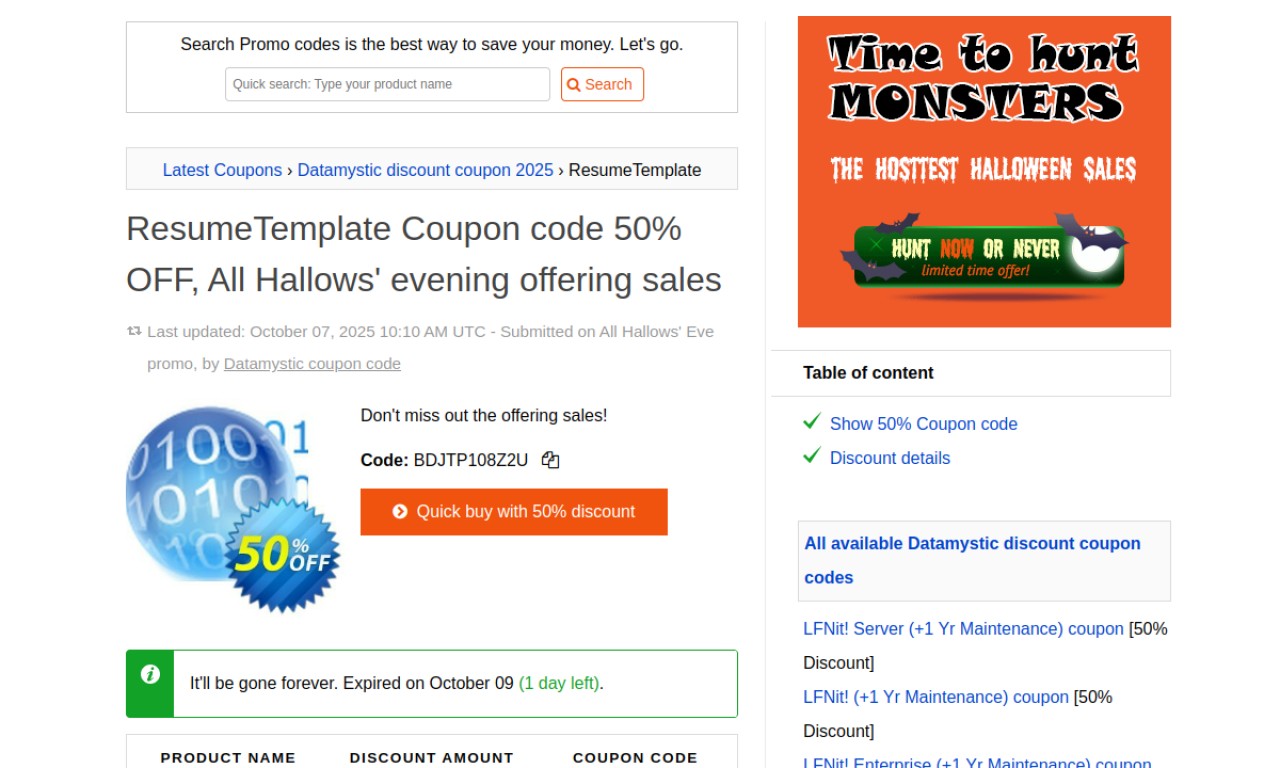
Task: Select the coupon code text BDJTP108Z2U
Action: point(471,460)
